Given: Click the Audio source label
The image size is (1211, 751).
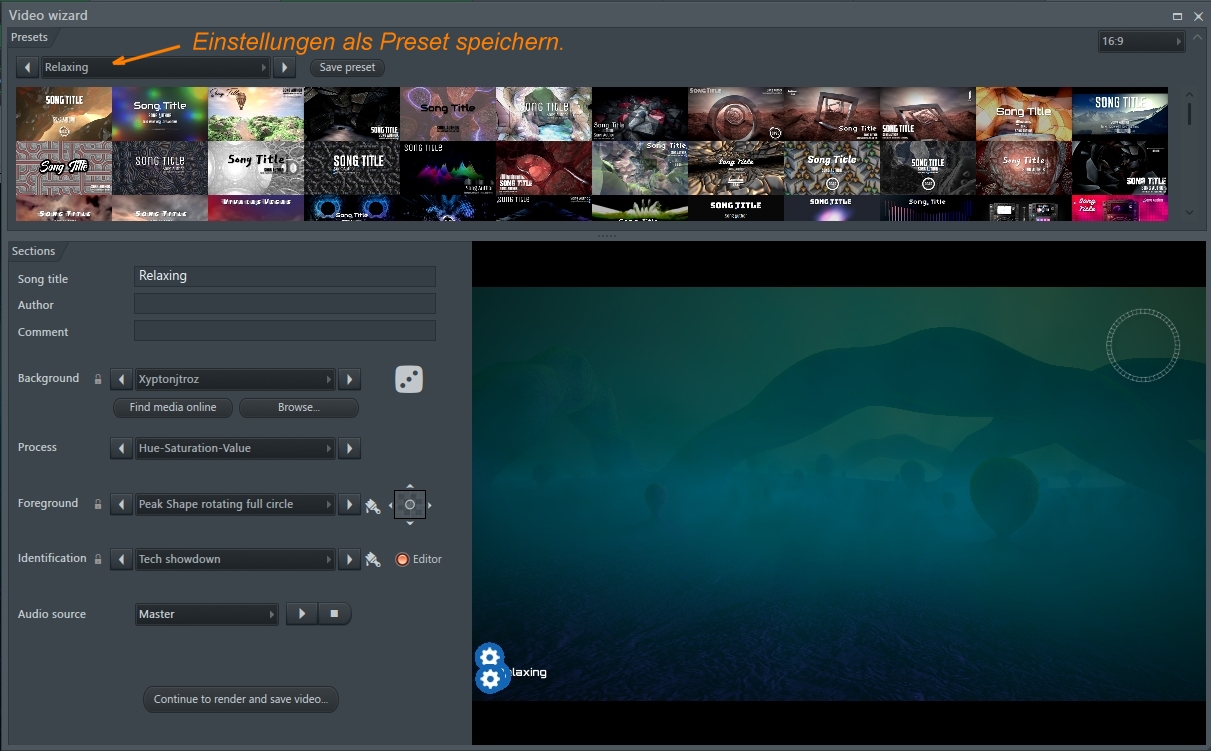Looking at the screenshot, I should pyautogui.click(x=52, y=614).
